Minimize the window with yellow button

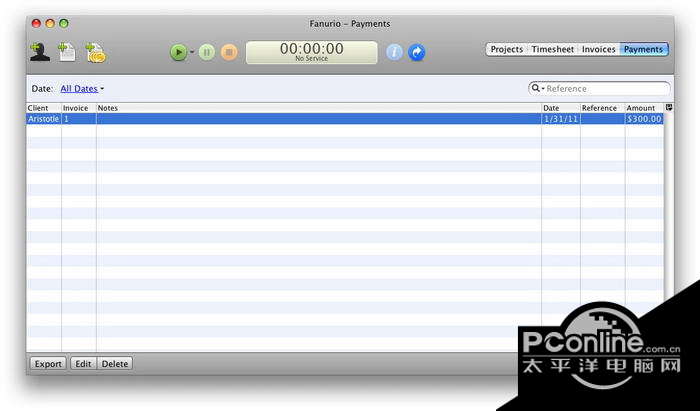pos(50,24)
